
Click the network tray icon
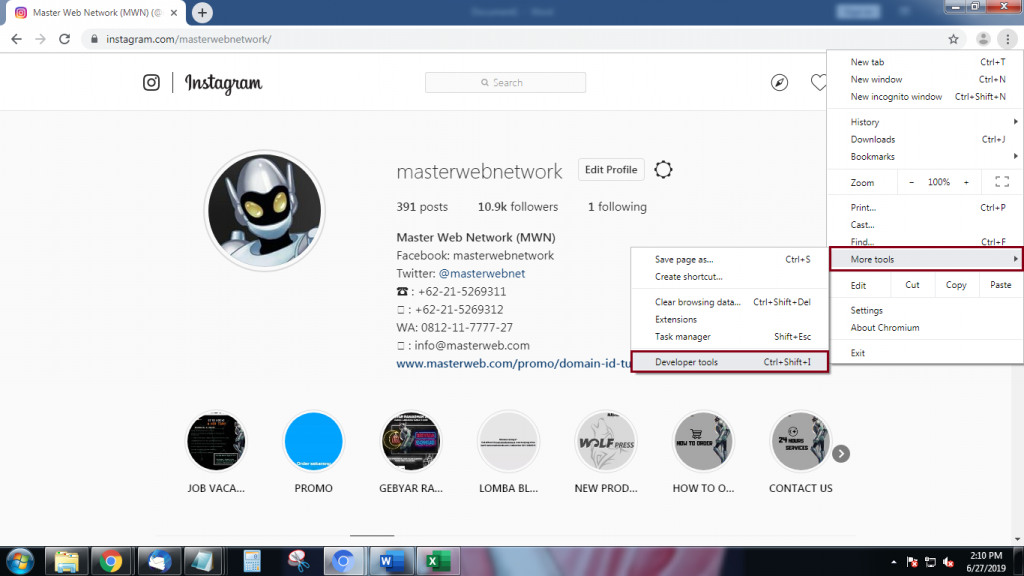pos(931,562)
